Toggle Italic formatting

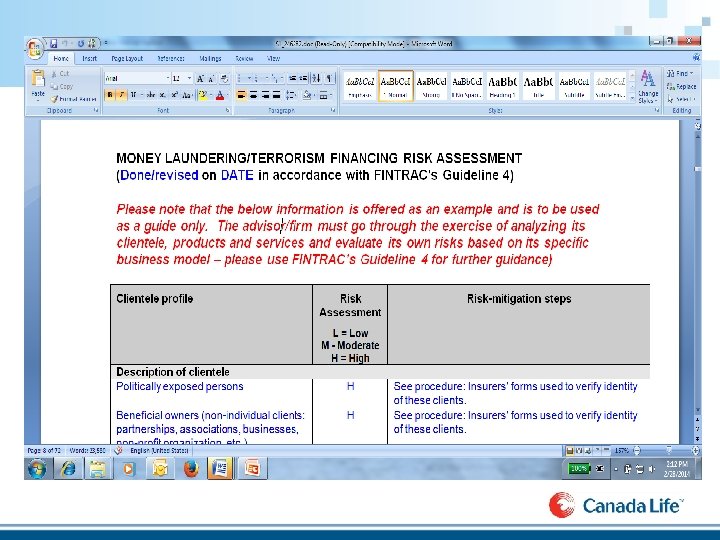[121, 95]
